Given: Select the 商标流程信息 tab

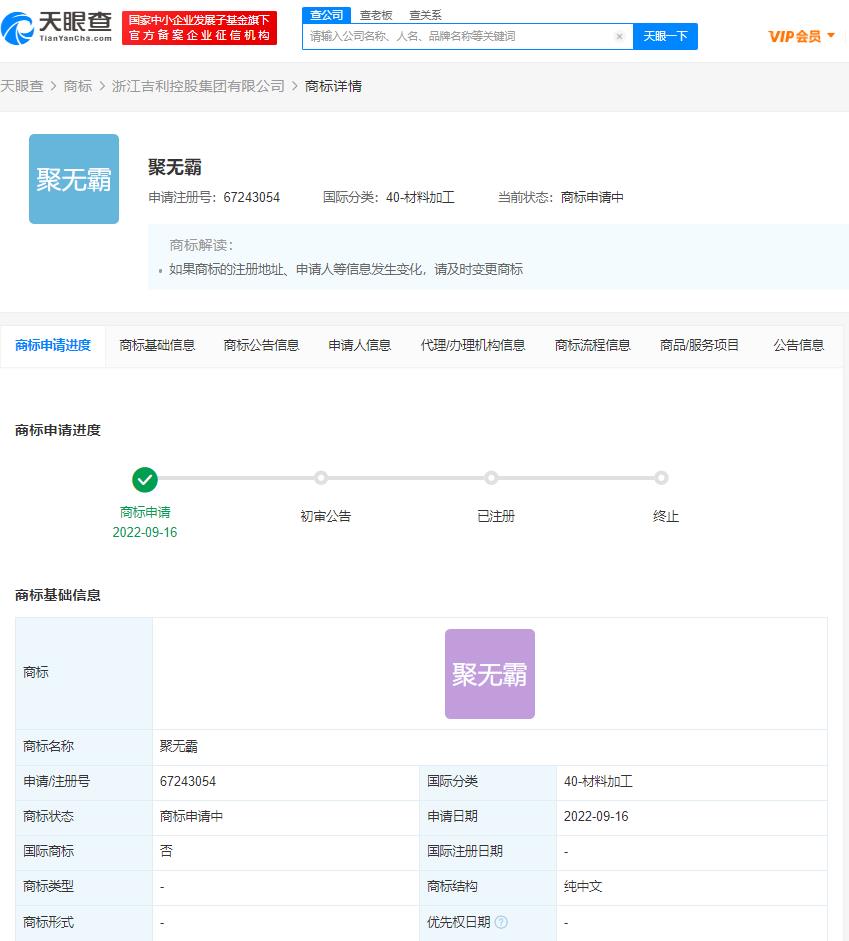Looking at the screenshot, I should (593, 345).
